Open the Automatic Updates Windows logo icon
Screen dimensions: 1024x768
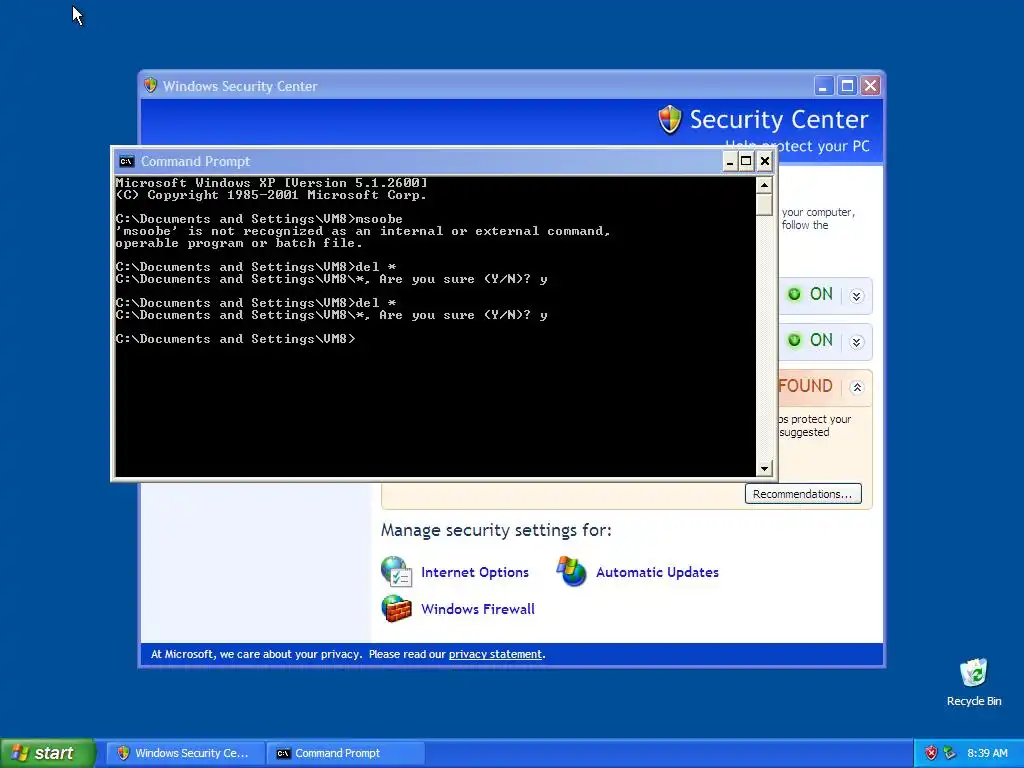(571, 571)
